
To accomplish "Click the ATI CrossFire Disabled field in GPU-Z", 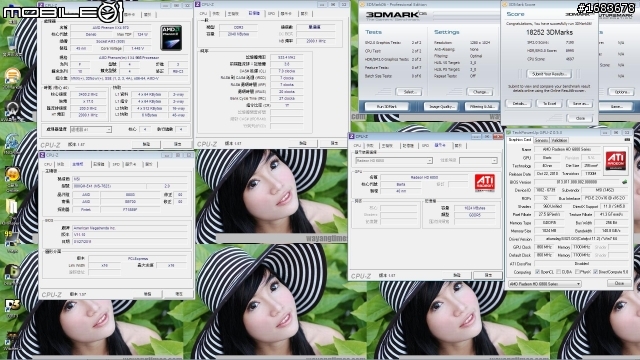I will point(582,264).
